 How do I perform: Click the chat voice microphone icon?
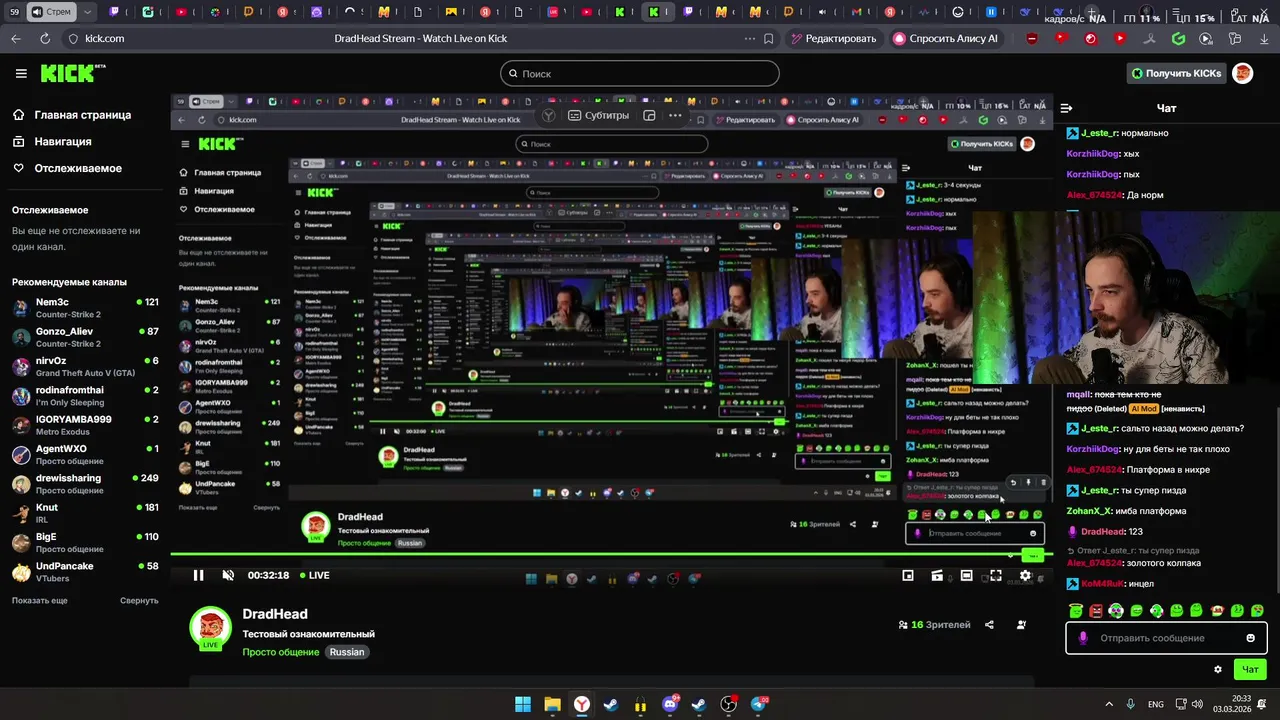click(x=1083, y=638)
